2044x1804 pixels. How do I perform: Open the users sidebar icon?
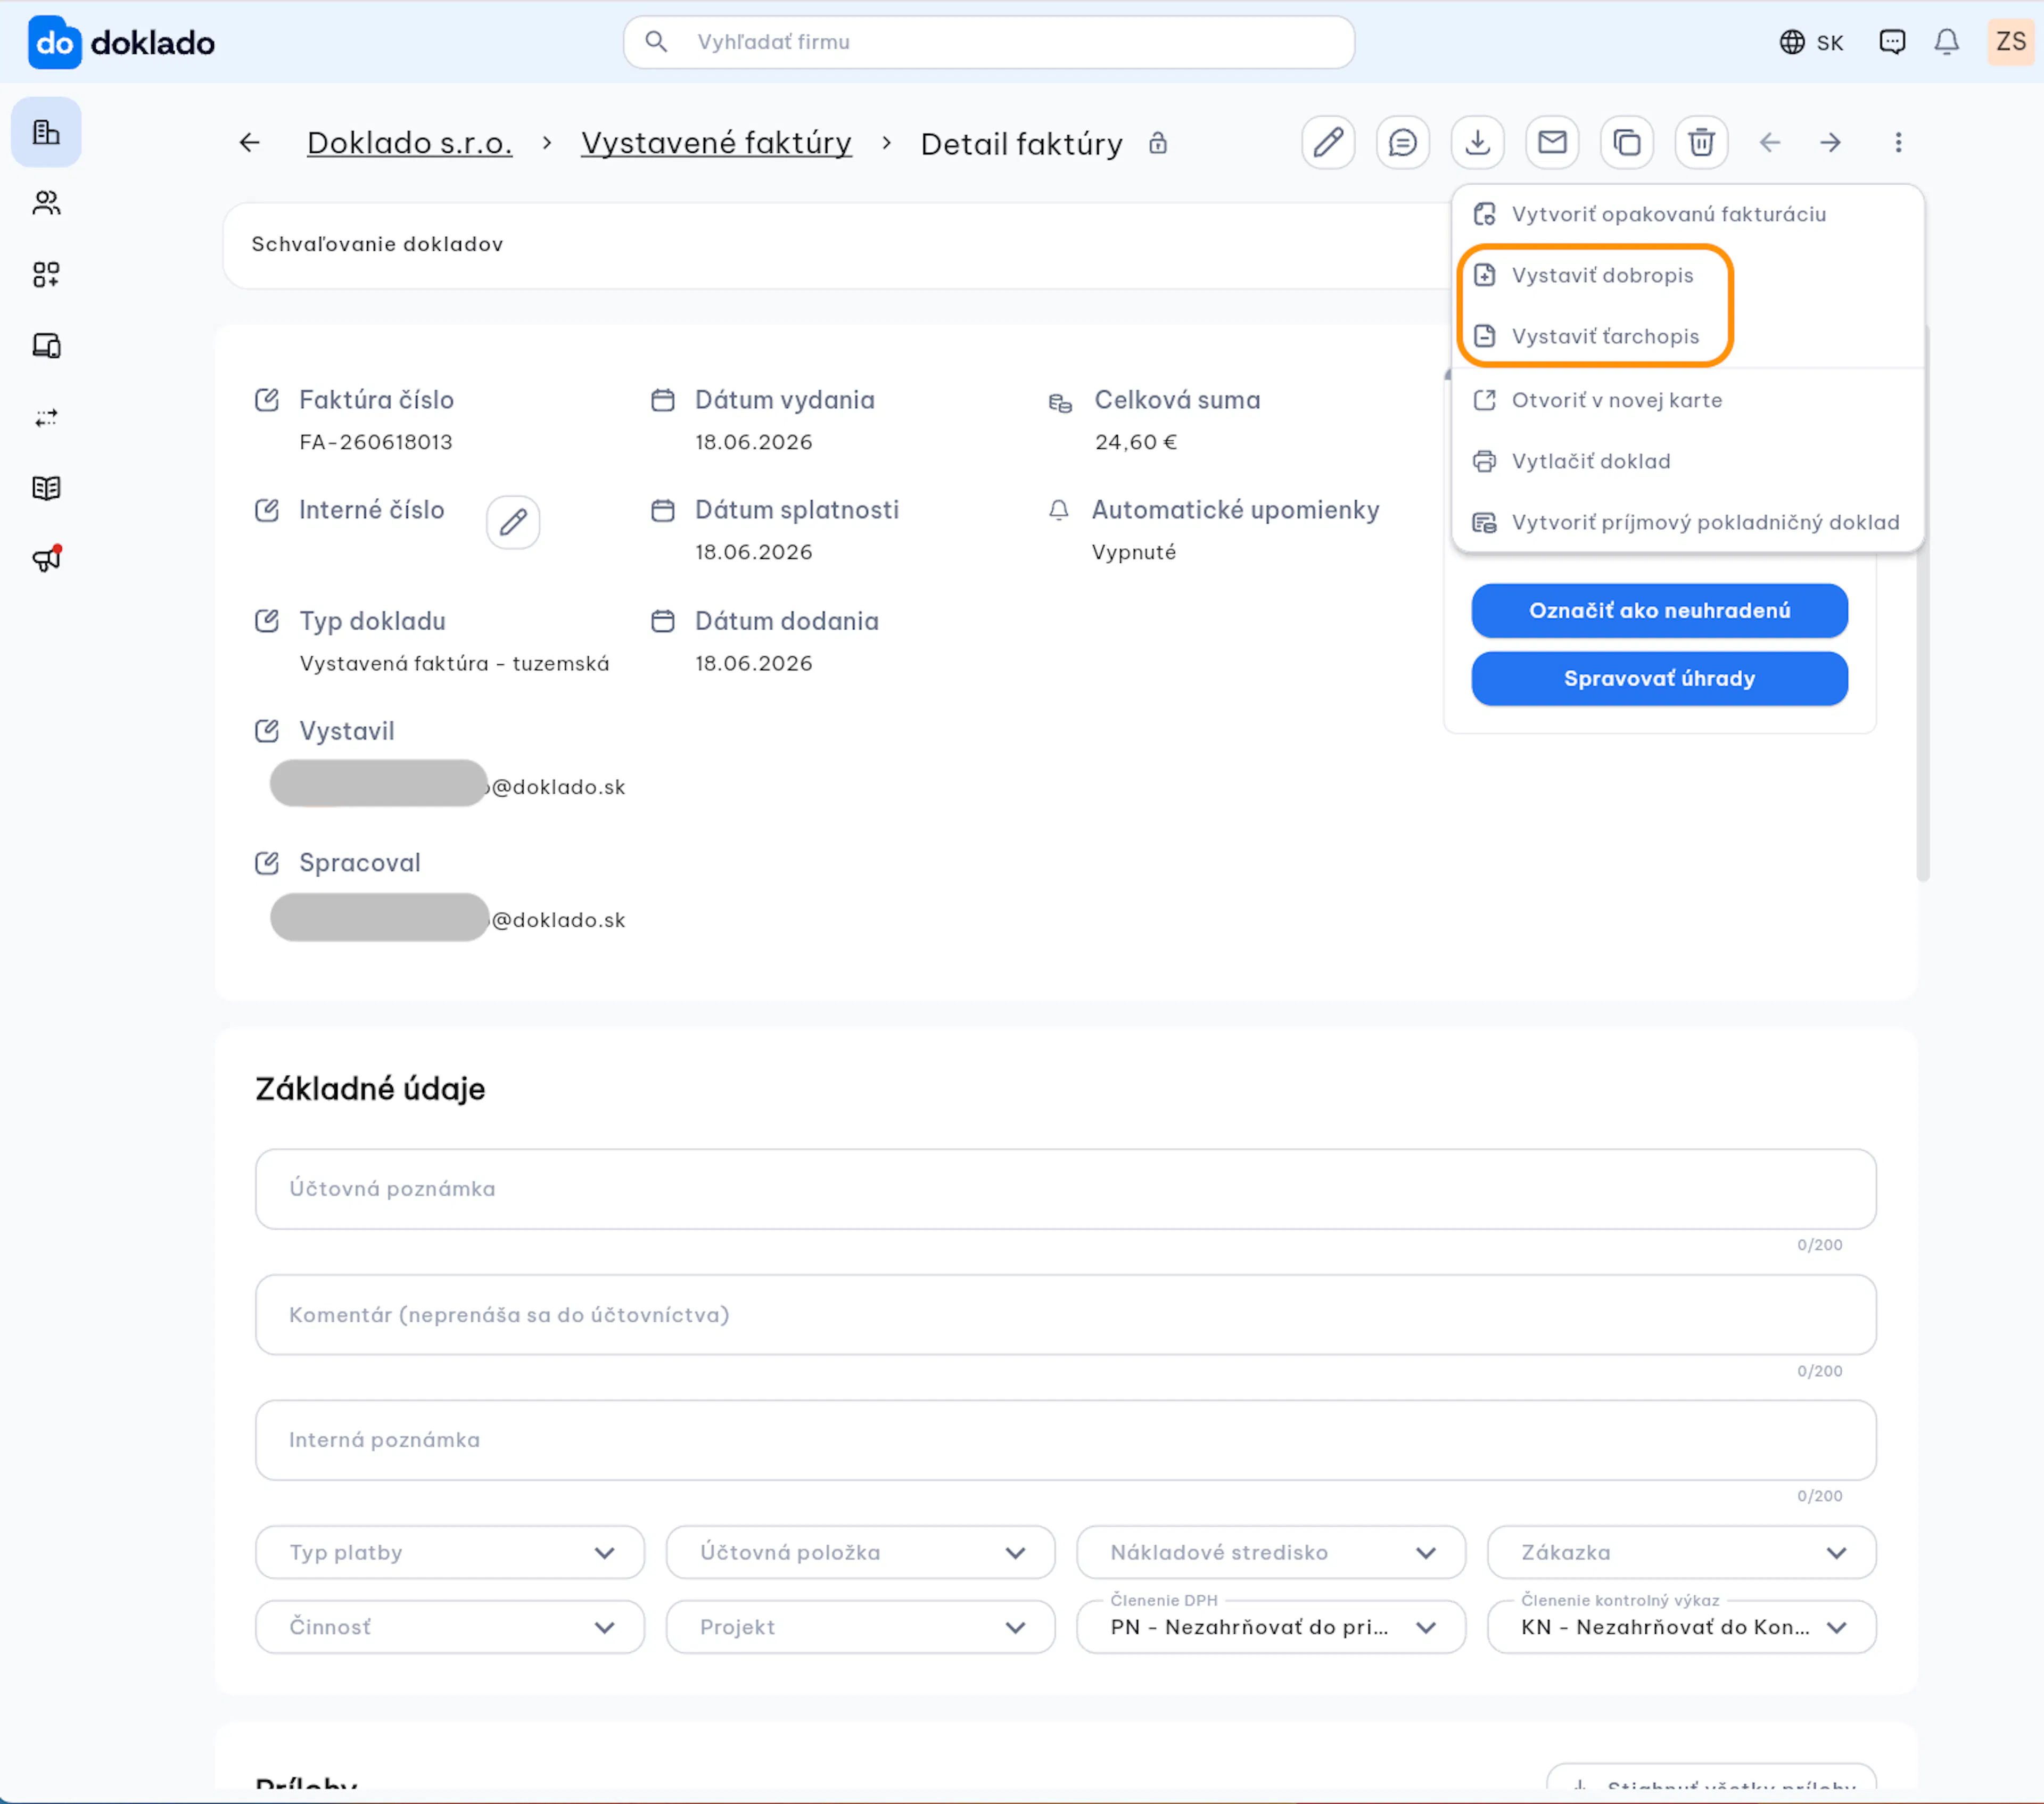pyautogui.click(x=46, y=203)
